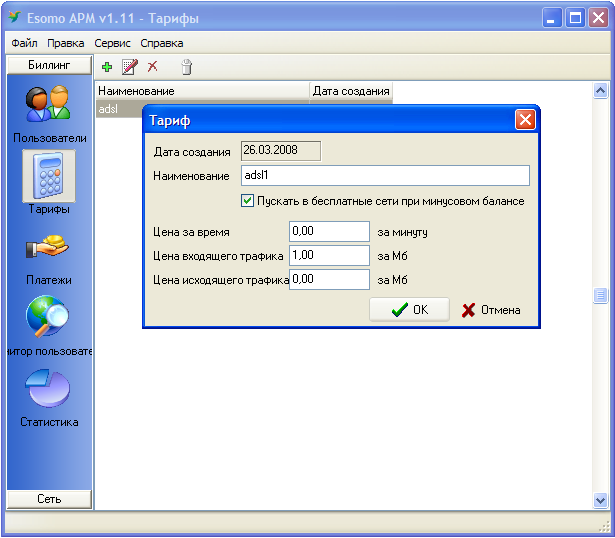This screenshot has width=615, height=538.
Task: Open the Статистика pie chart icon
Action: pos(48,387)
